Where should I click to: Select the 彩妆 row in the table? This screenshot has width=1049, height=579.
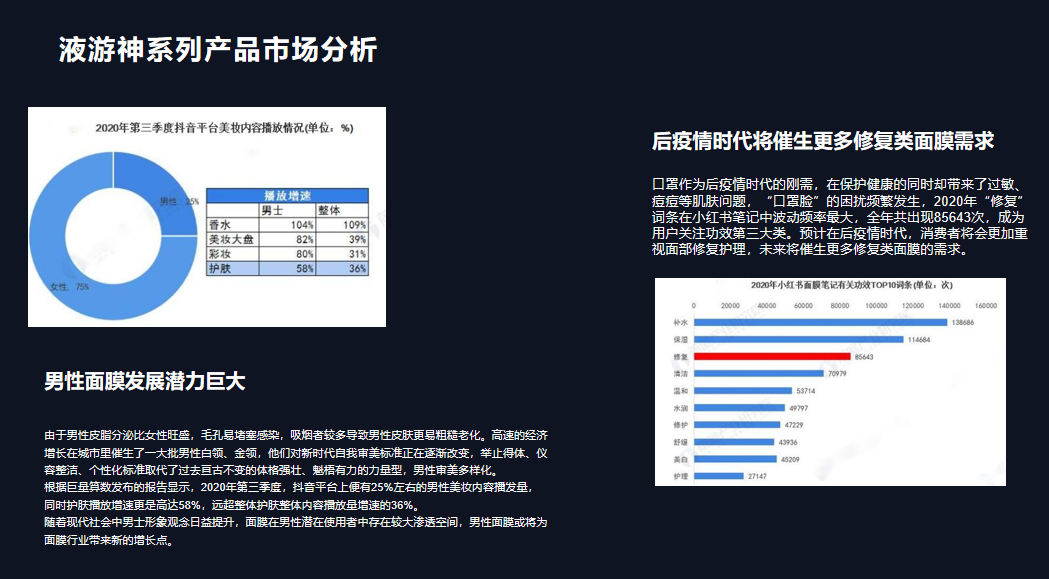point(287,254)
